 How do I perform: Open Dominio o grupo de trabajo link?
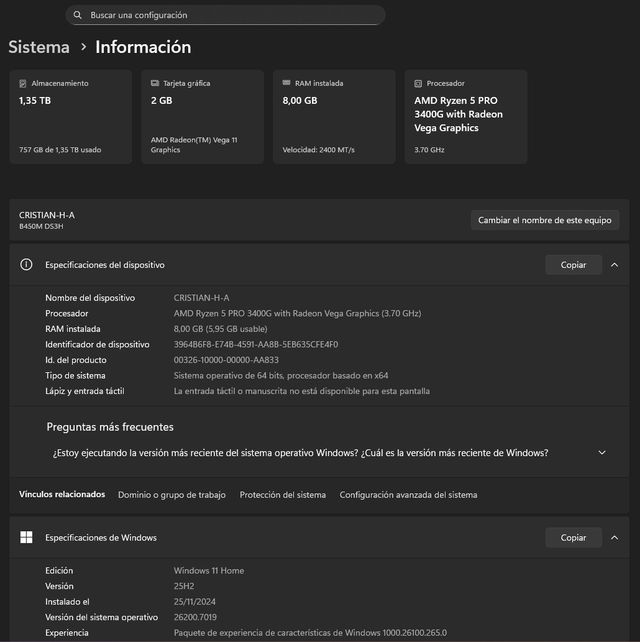(x=172, y=495)
